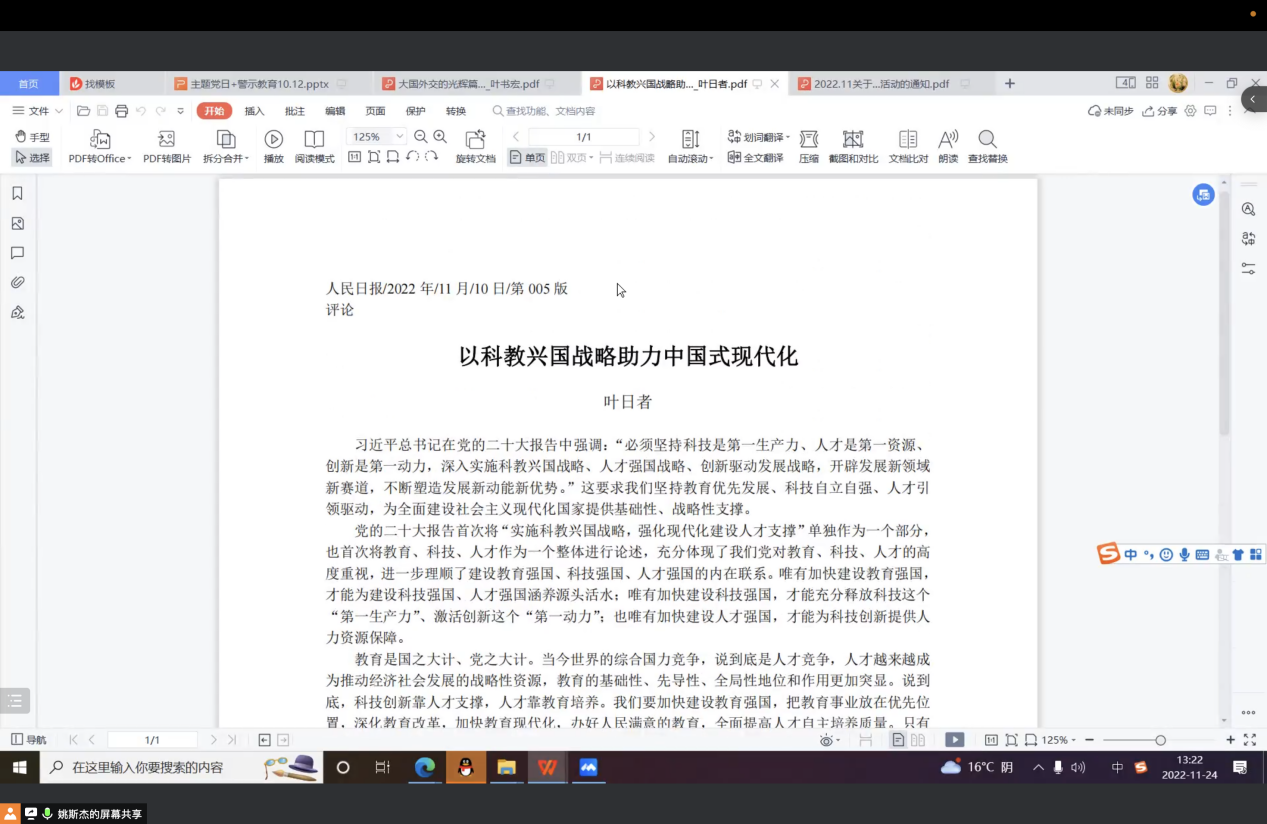Select 单页 single page view mode

(x=527, y=158)
